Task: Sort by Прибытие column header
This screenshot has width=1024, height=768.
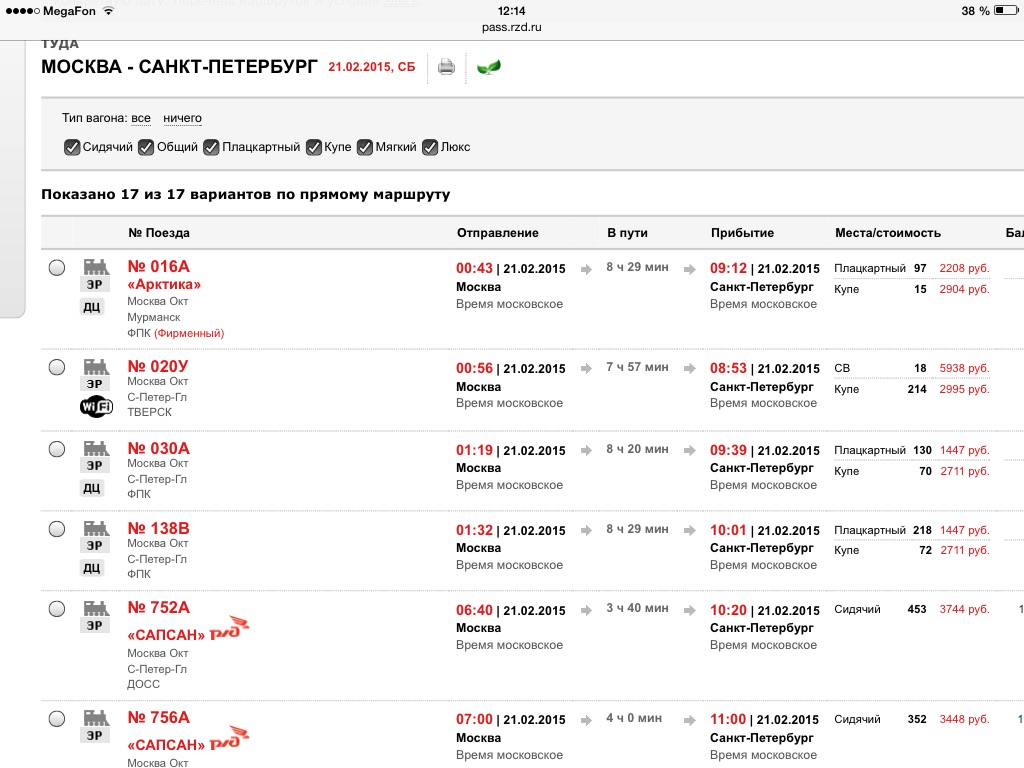Action: pyautogui.click(x=743, y=233)
